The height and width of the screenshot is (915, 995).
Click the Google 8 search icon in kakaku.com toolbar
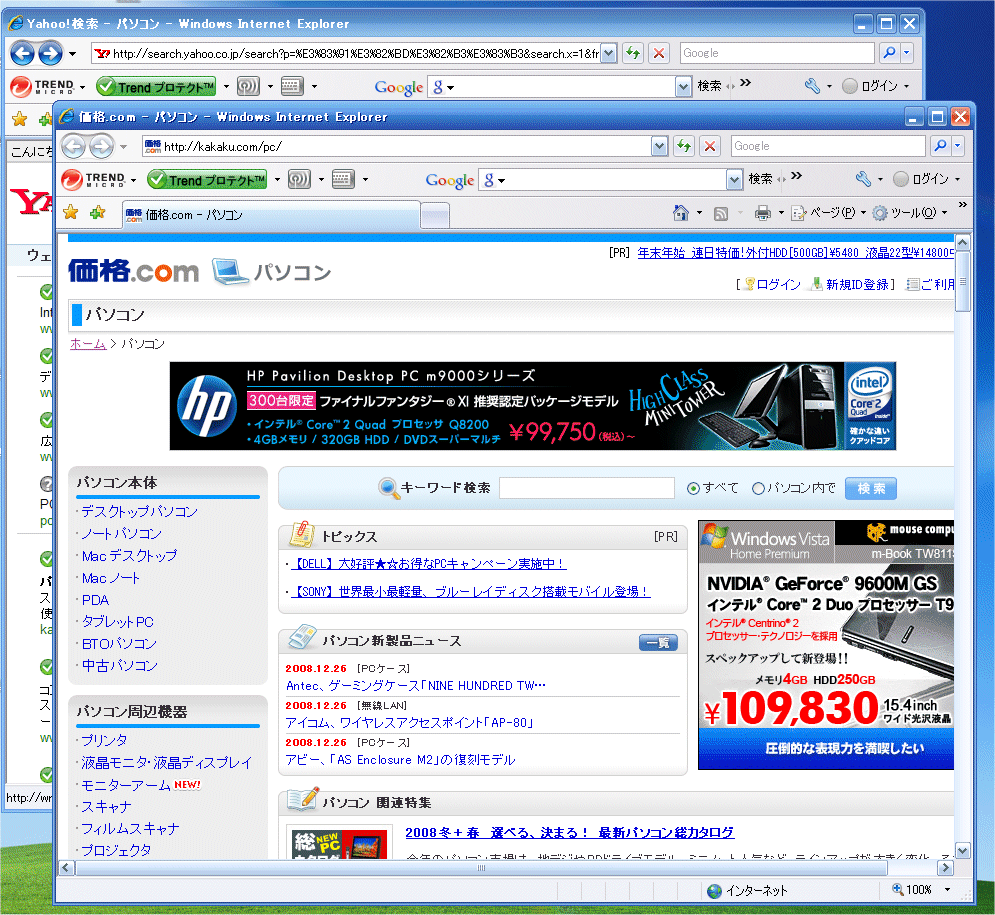point(489,180)
